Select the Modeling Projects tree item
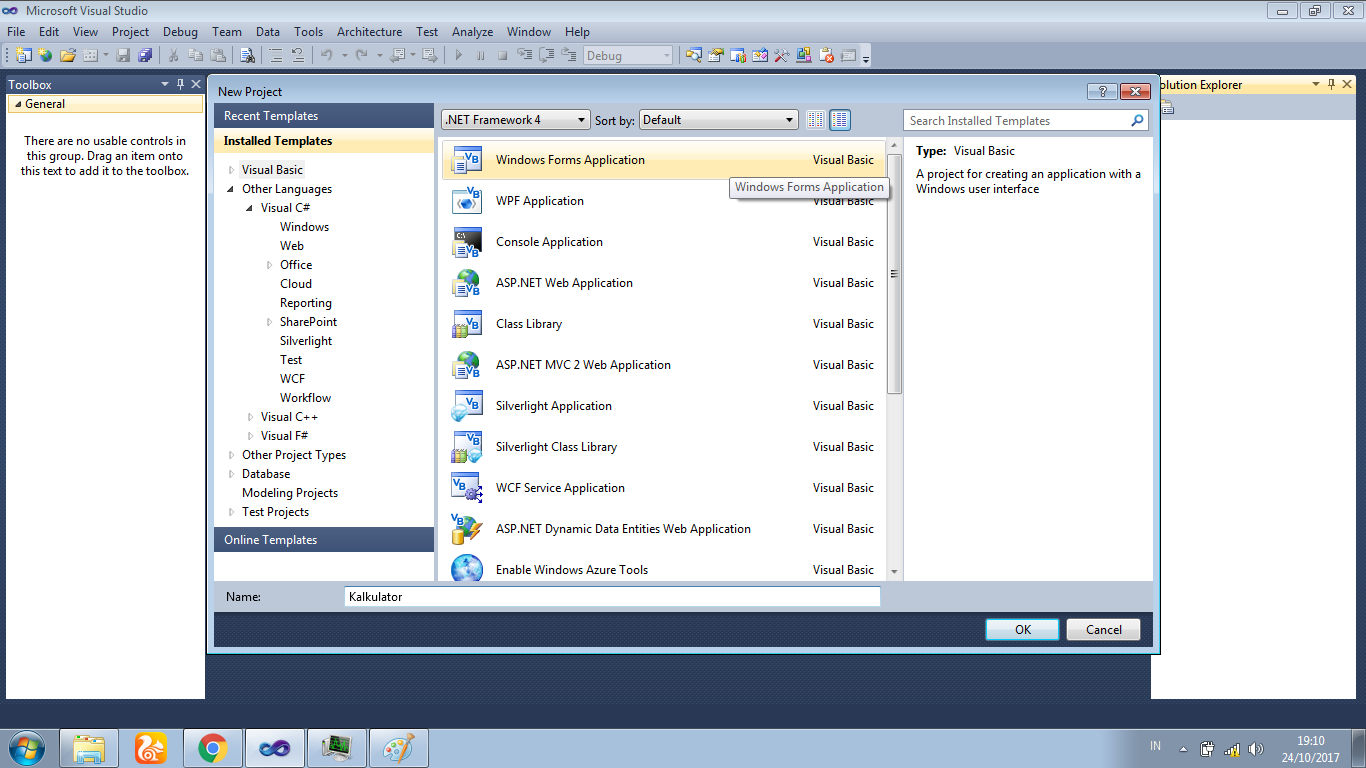1366x768 pixels. pos(290,493)
